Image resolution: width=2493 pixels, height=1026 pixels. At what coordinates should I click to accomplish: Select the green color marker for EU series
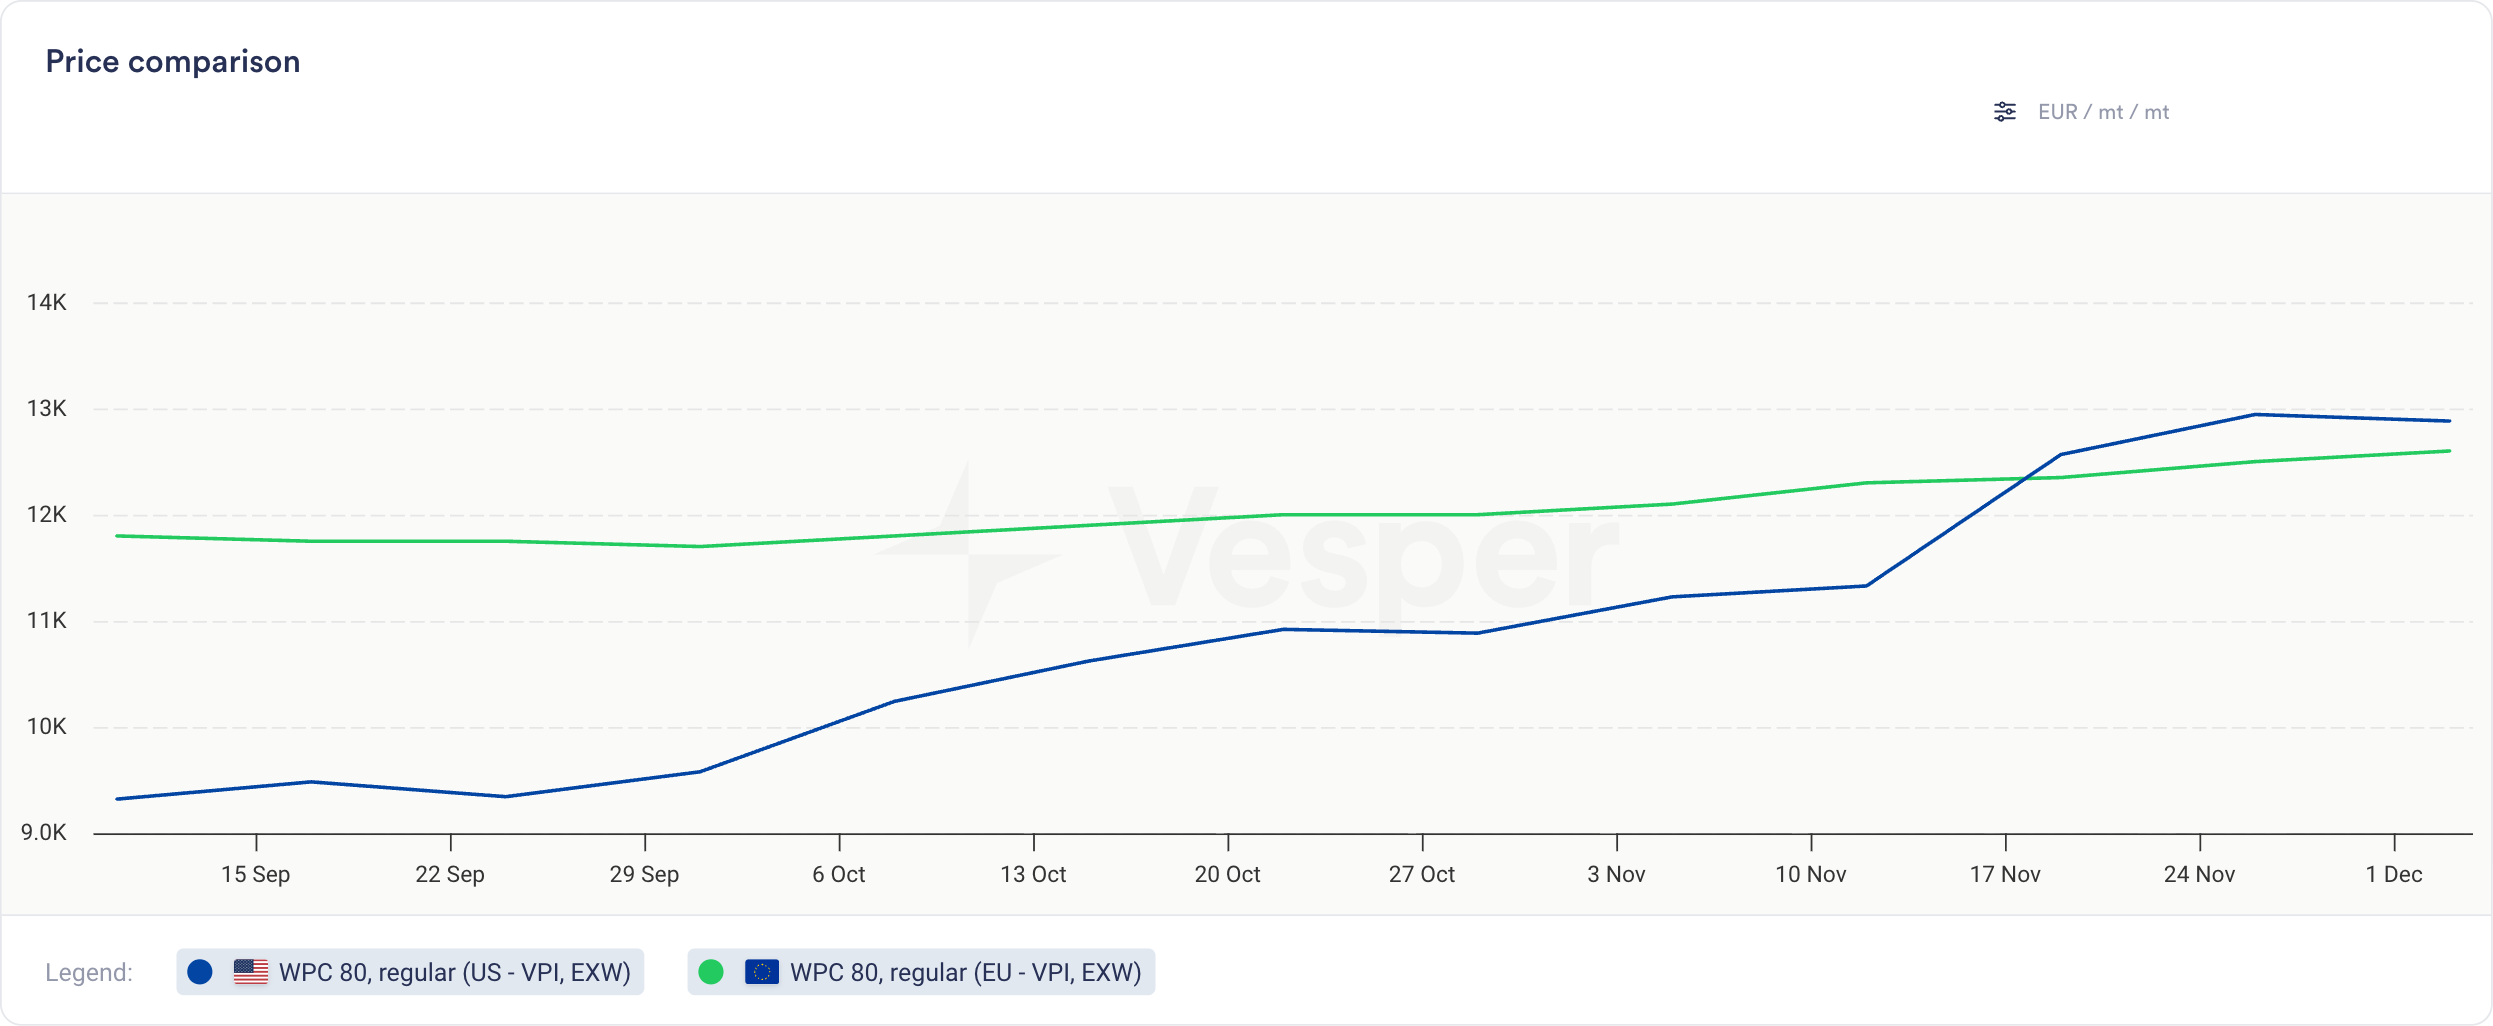tap(713, 970)
